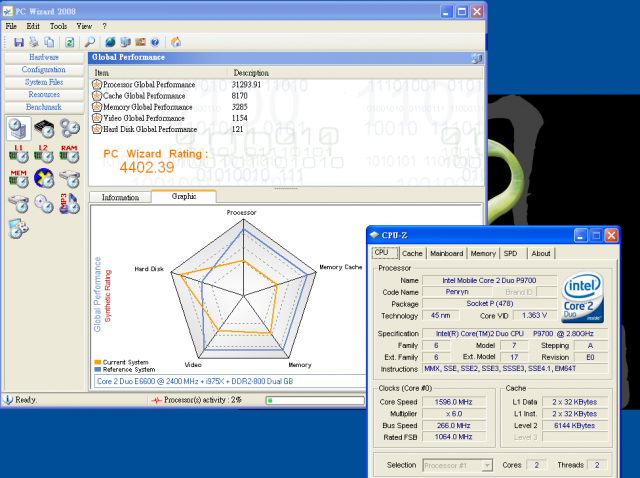Open the Cache tab in CPU-Z

(x=412, y=253)
